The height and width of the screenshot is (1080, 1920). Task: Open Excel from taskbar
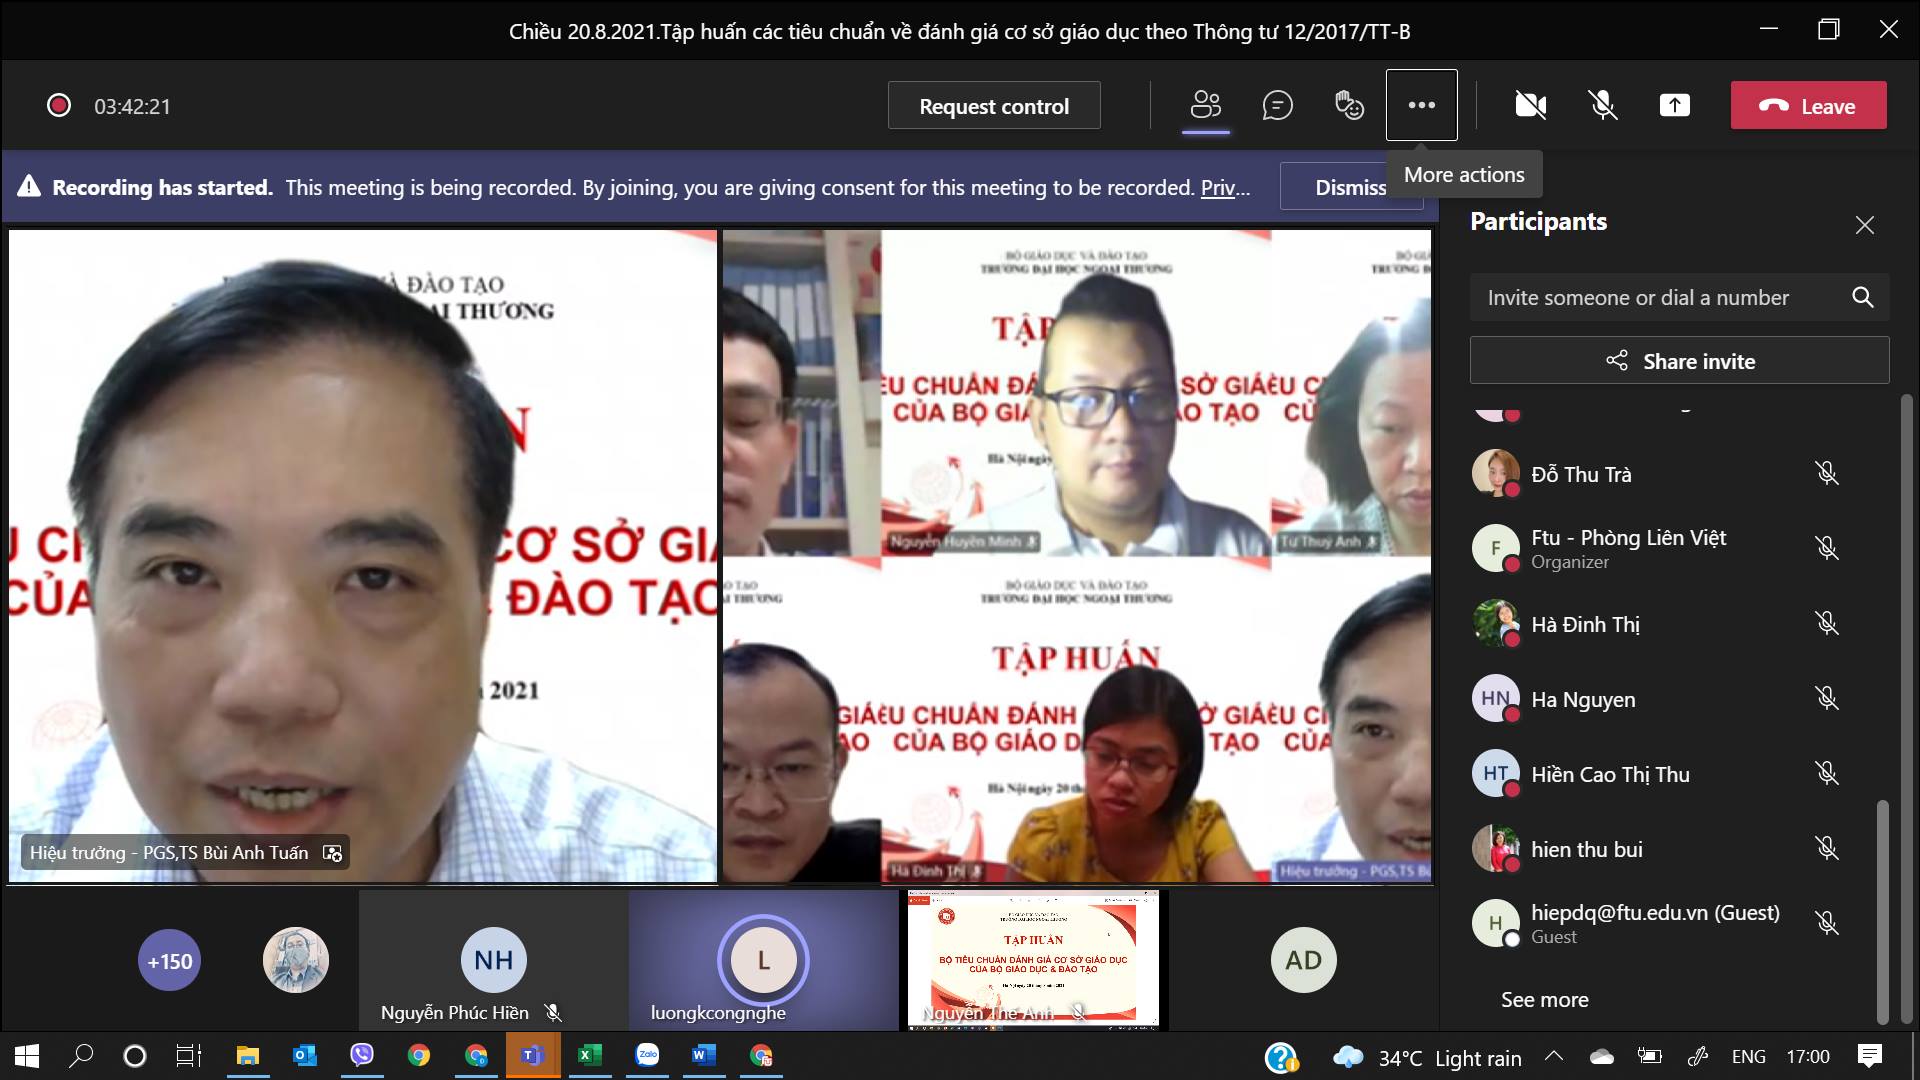click(x=590, y=1056)
